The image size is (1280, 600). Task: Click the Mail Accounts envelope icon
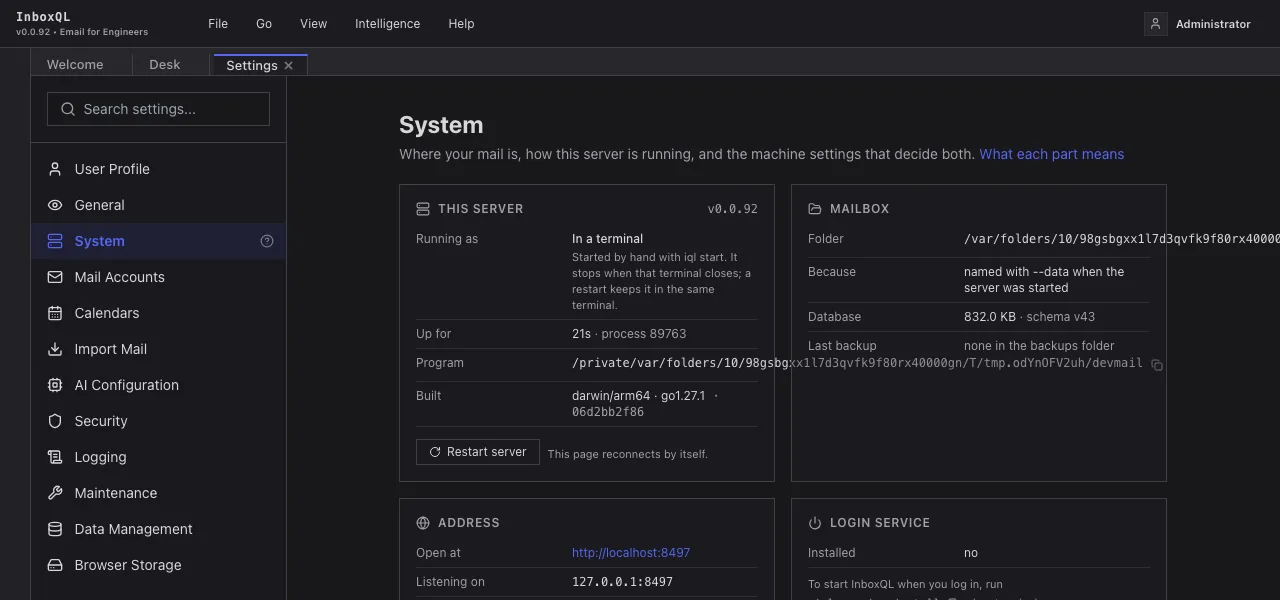55,277
